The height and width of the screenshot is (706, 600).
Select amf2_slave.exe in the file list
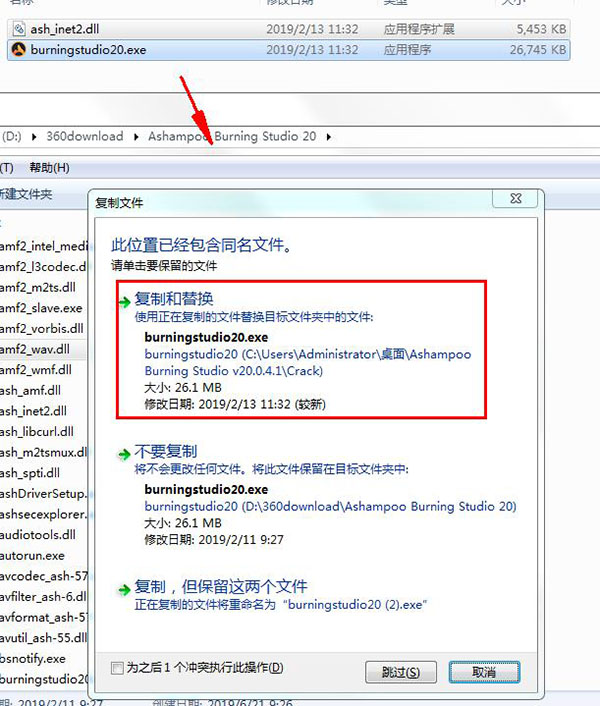[42, 308]
